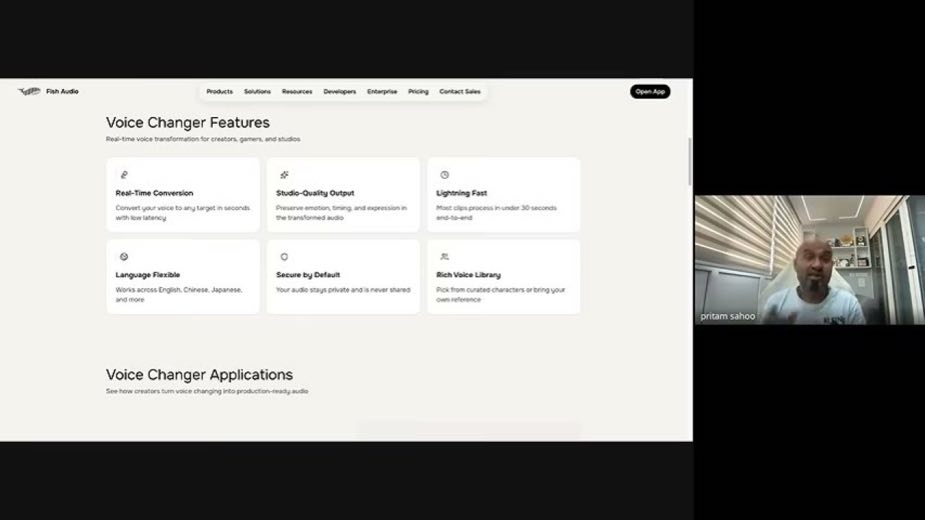Click the Lightning Fast card title

click(x=461, y=193)
